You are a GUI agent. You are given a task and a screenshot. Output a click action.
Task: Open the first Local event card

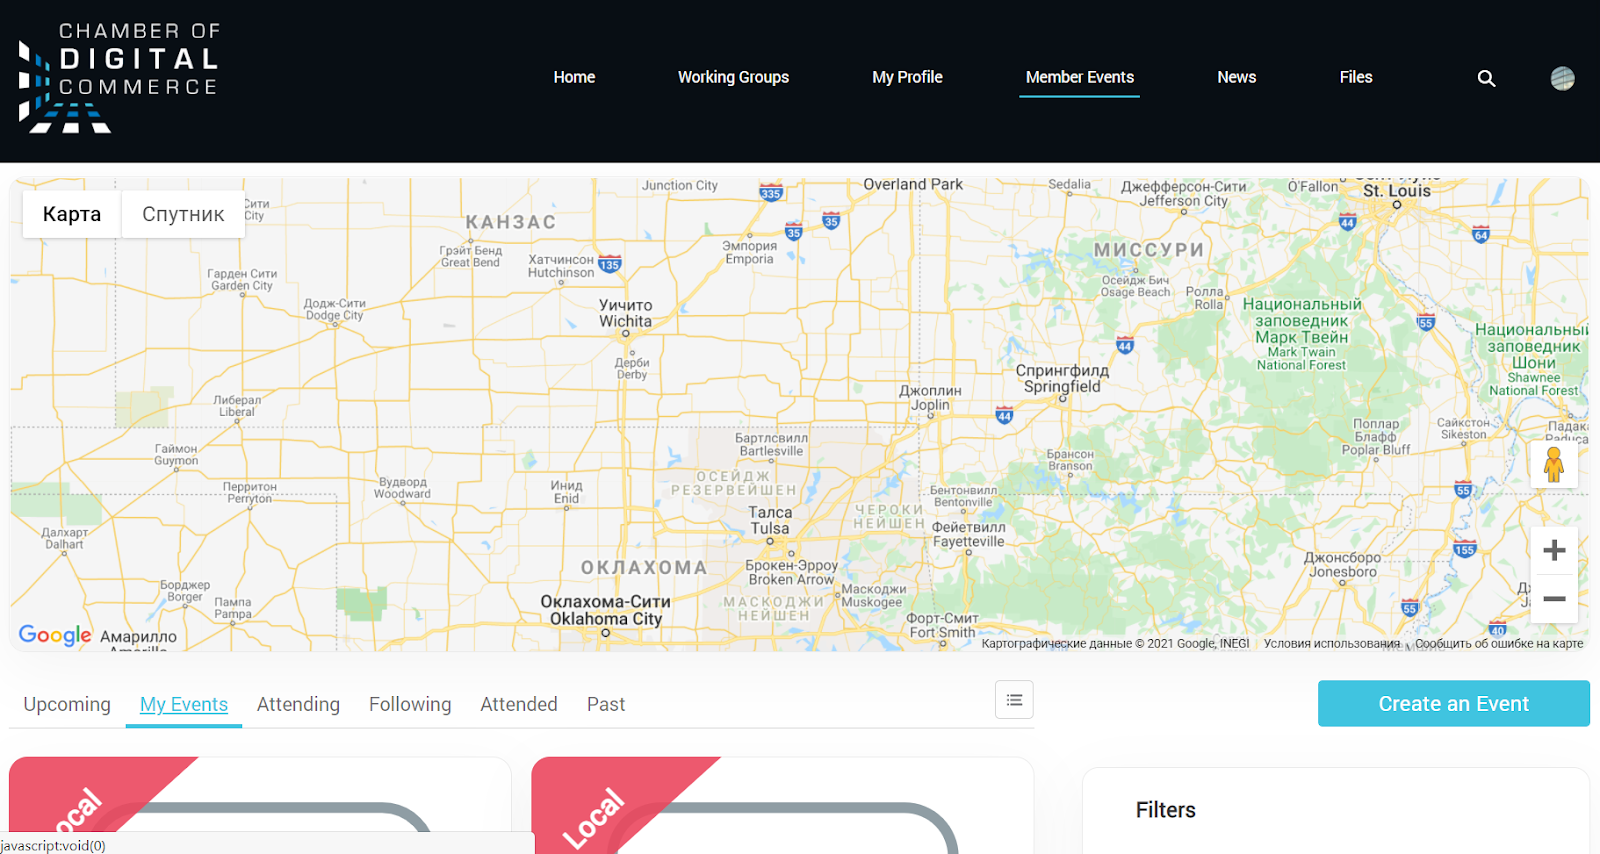260,805
